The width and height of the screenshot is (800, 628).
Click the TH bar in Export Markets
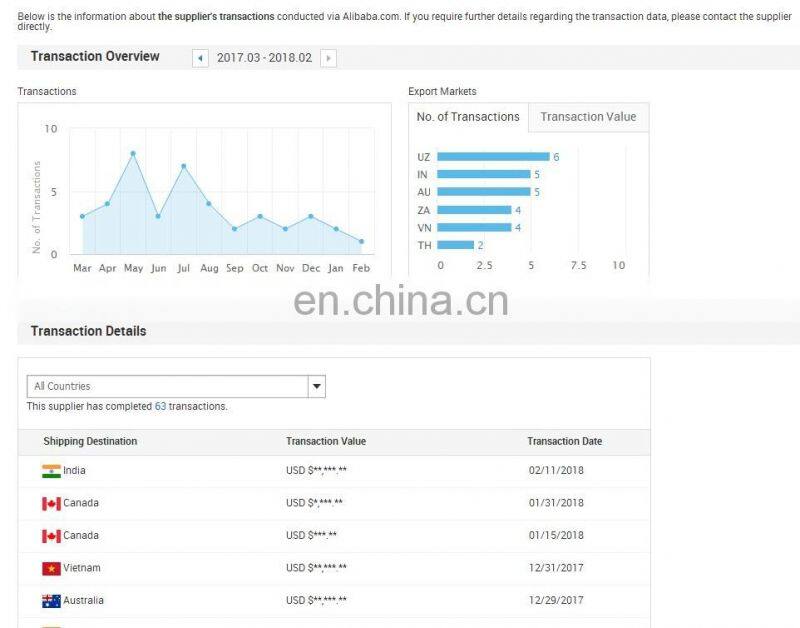tap(455, 245)
